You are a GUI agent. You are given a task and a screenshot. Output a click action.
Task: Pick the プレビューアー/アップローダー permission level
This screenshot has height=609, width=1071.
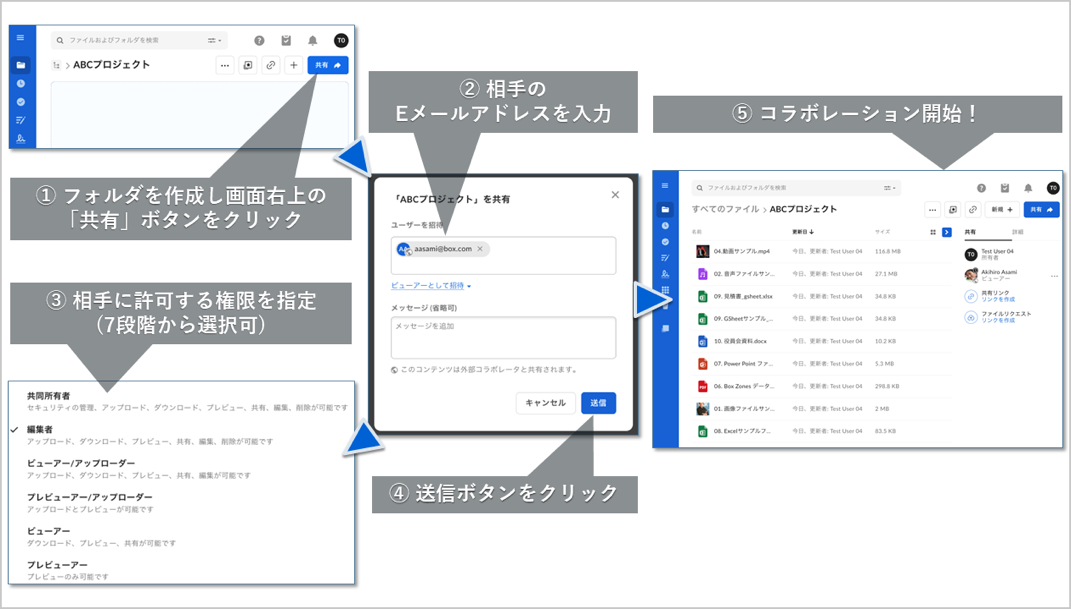point(90,497)
